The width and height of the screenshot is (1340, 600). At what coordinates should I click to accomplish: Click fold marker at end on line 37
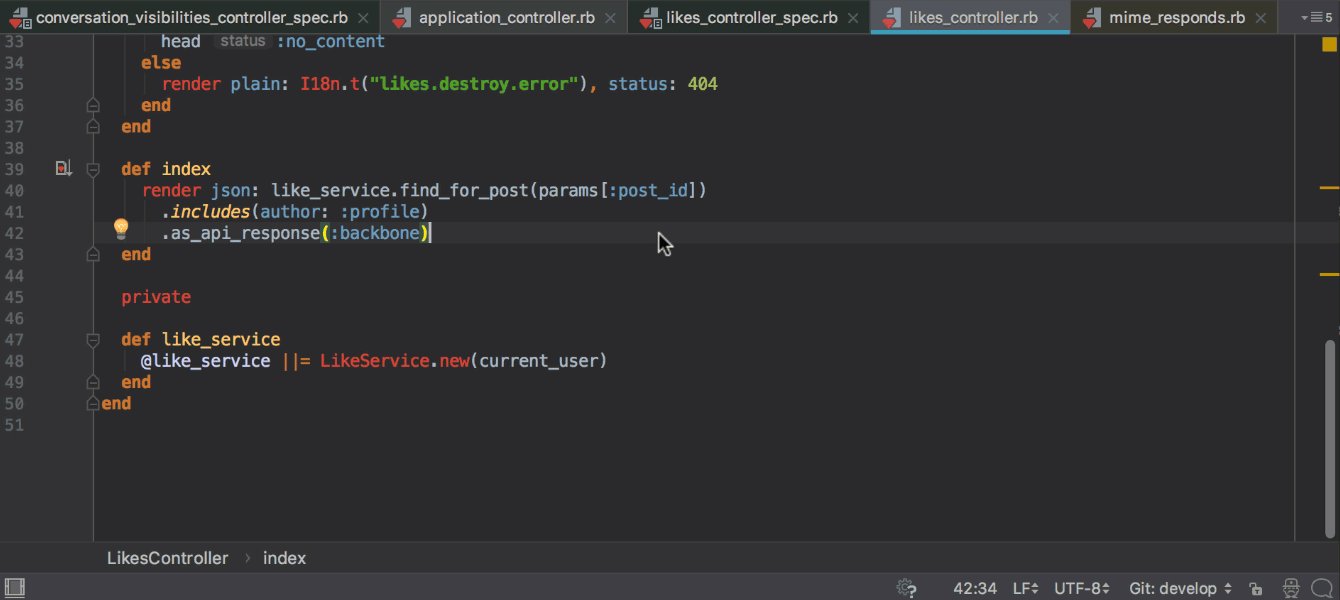click(93, 127)
